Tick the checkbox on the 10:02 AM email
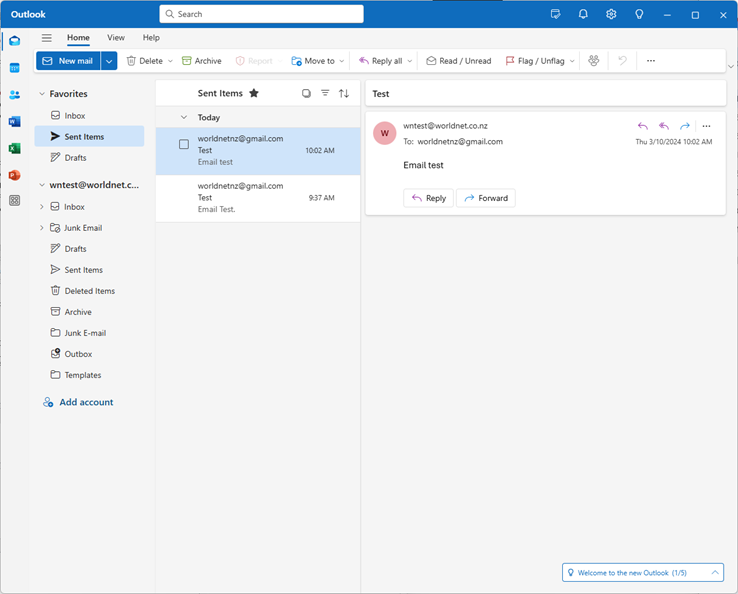This screenshot has width=738, height=594. [184, 144]
